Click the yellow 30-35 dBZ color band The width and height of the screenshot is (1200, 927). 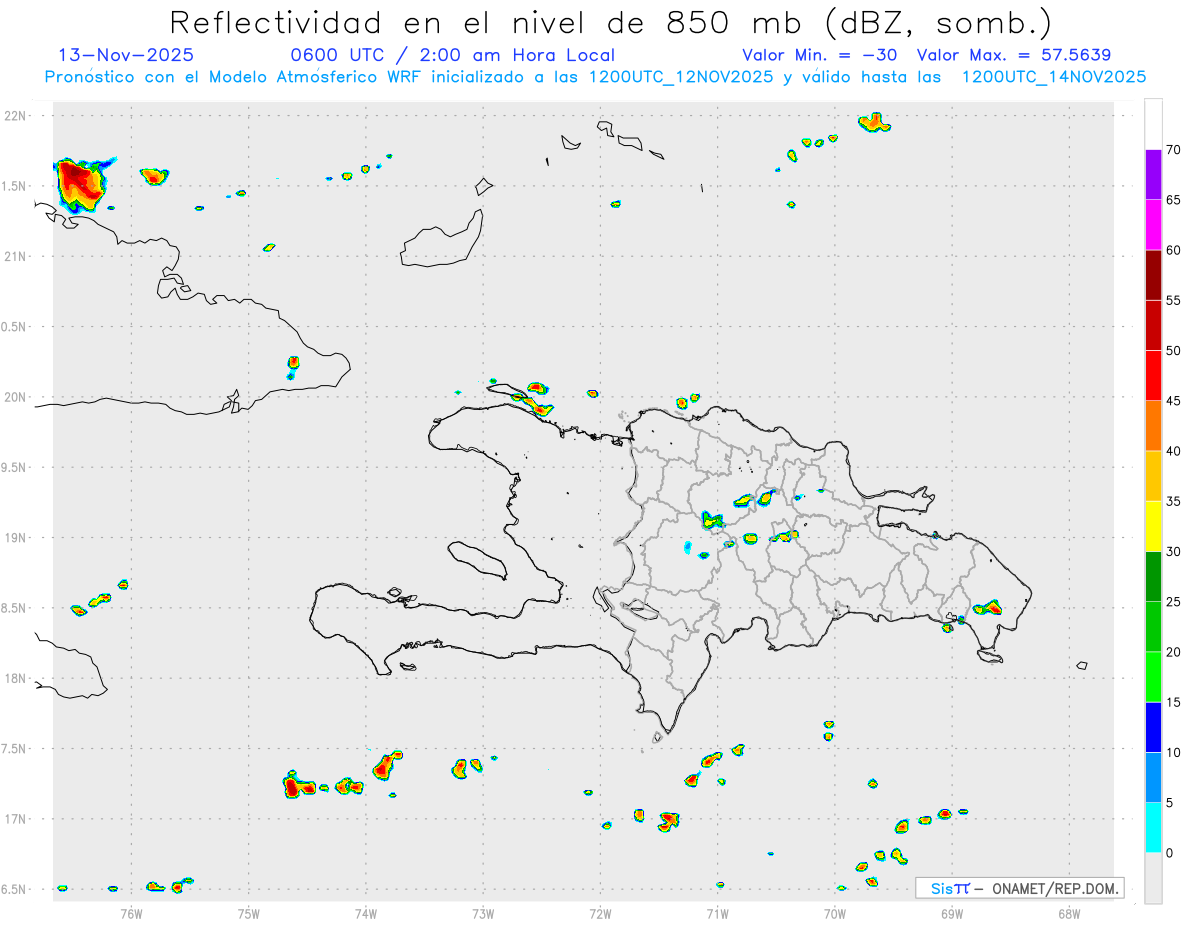pos(1153,526)
